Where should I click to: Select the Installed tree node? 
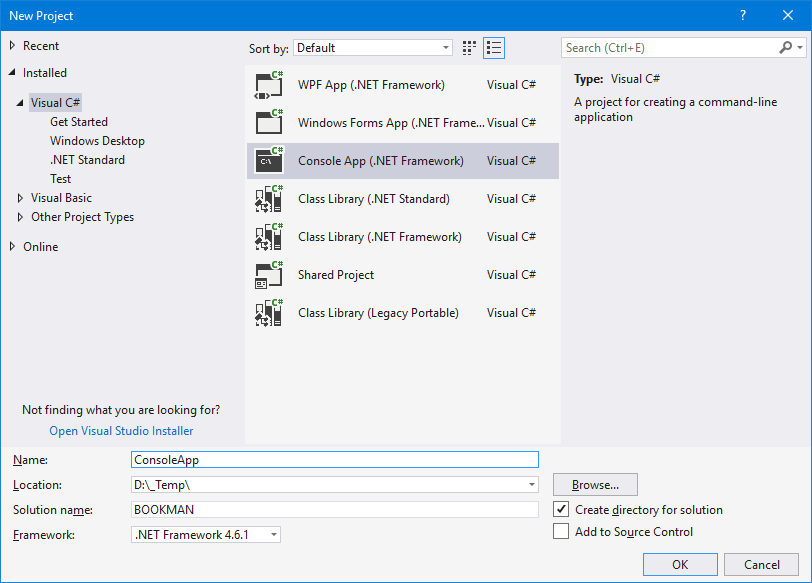click(x=45, y=72)
